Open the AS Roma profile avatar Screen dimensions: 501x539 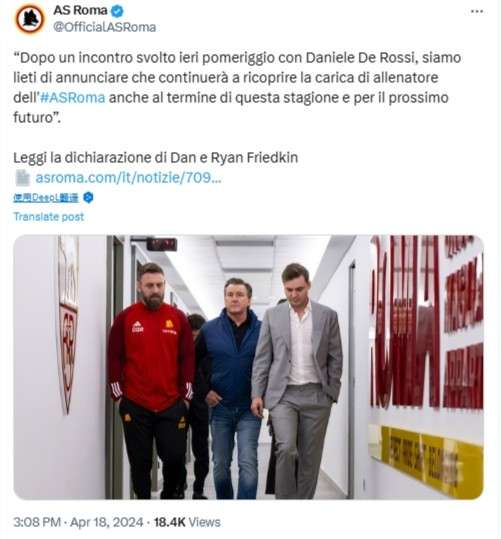pyautogui.click(x=30, y=19)
